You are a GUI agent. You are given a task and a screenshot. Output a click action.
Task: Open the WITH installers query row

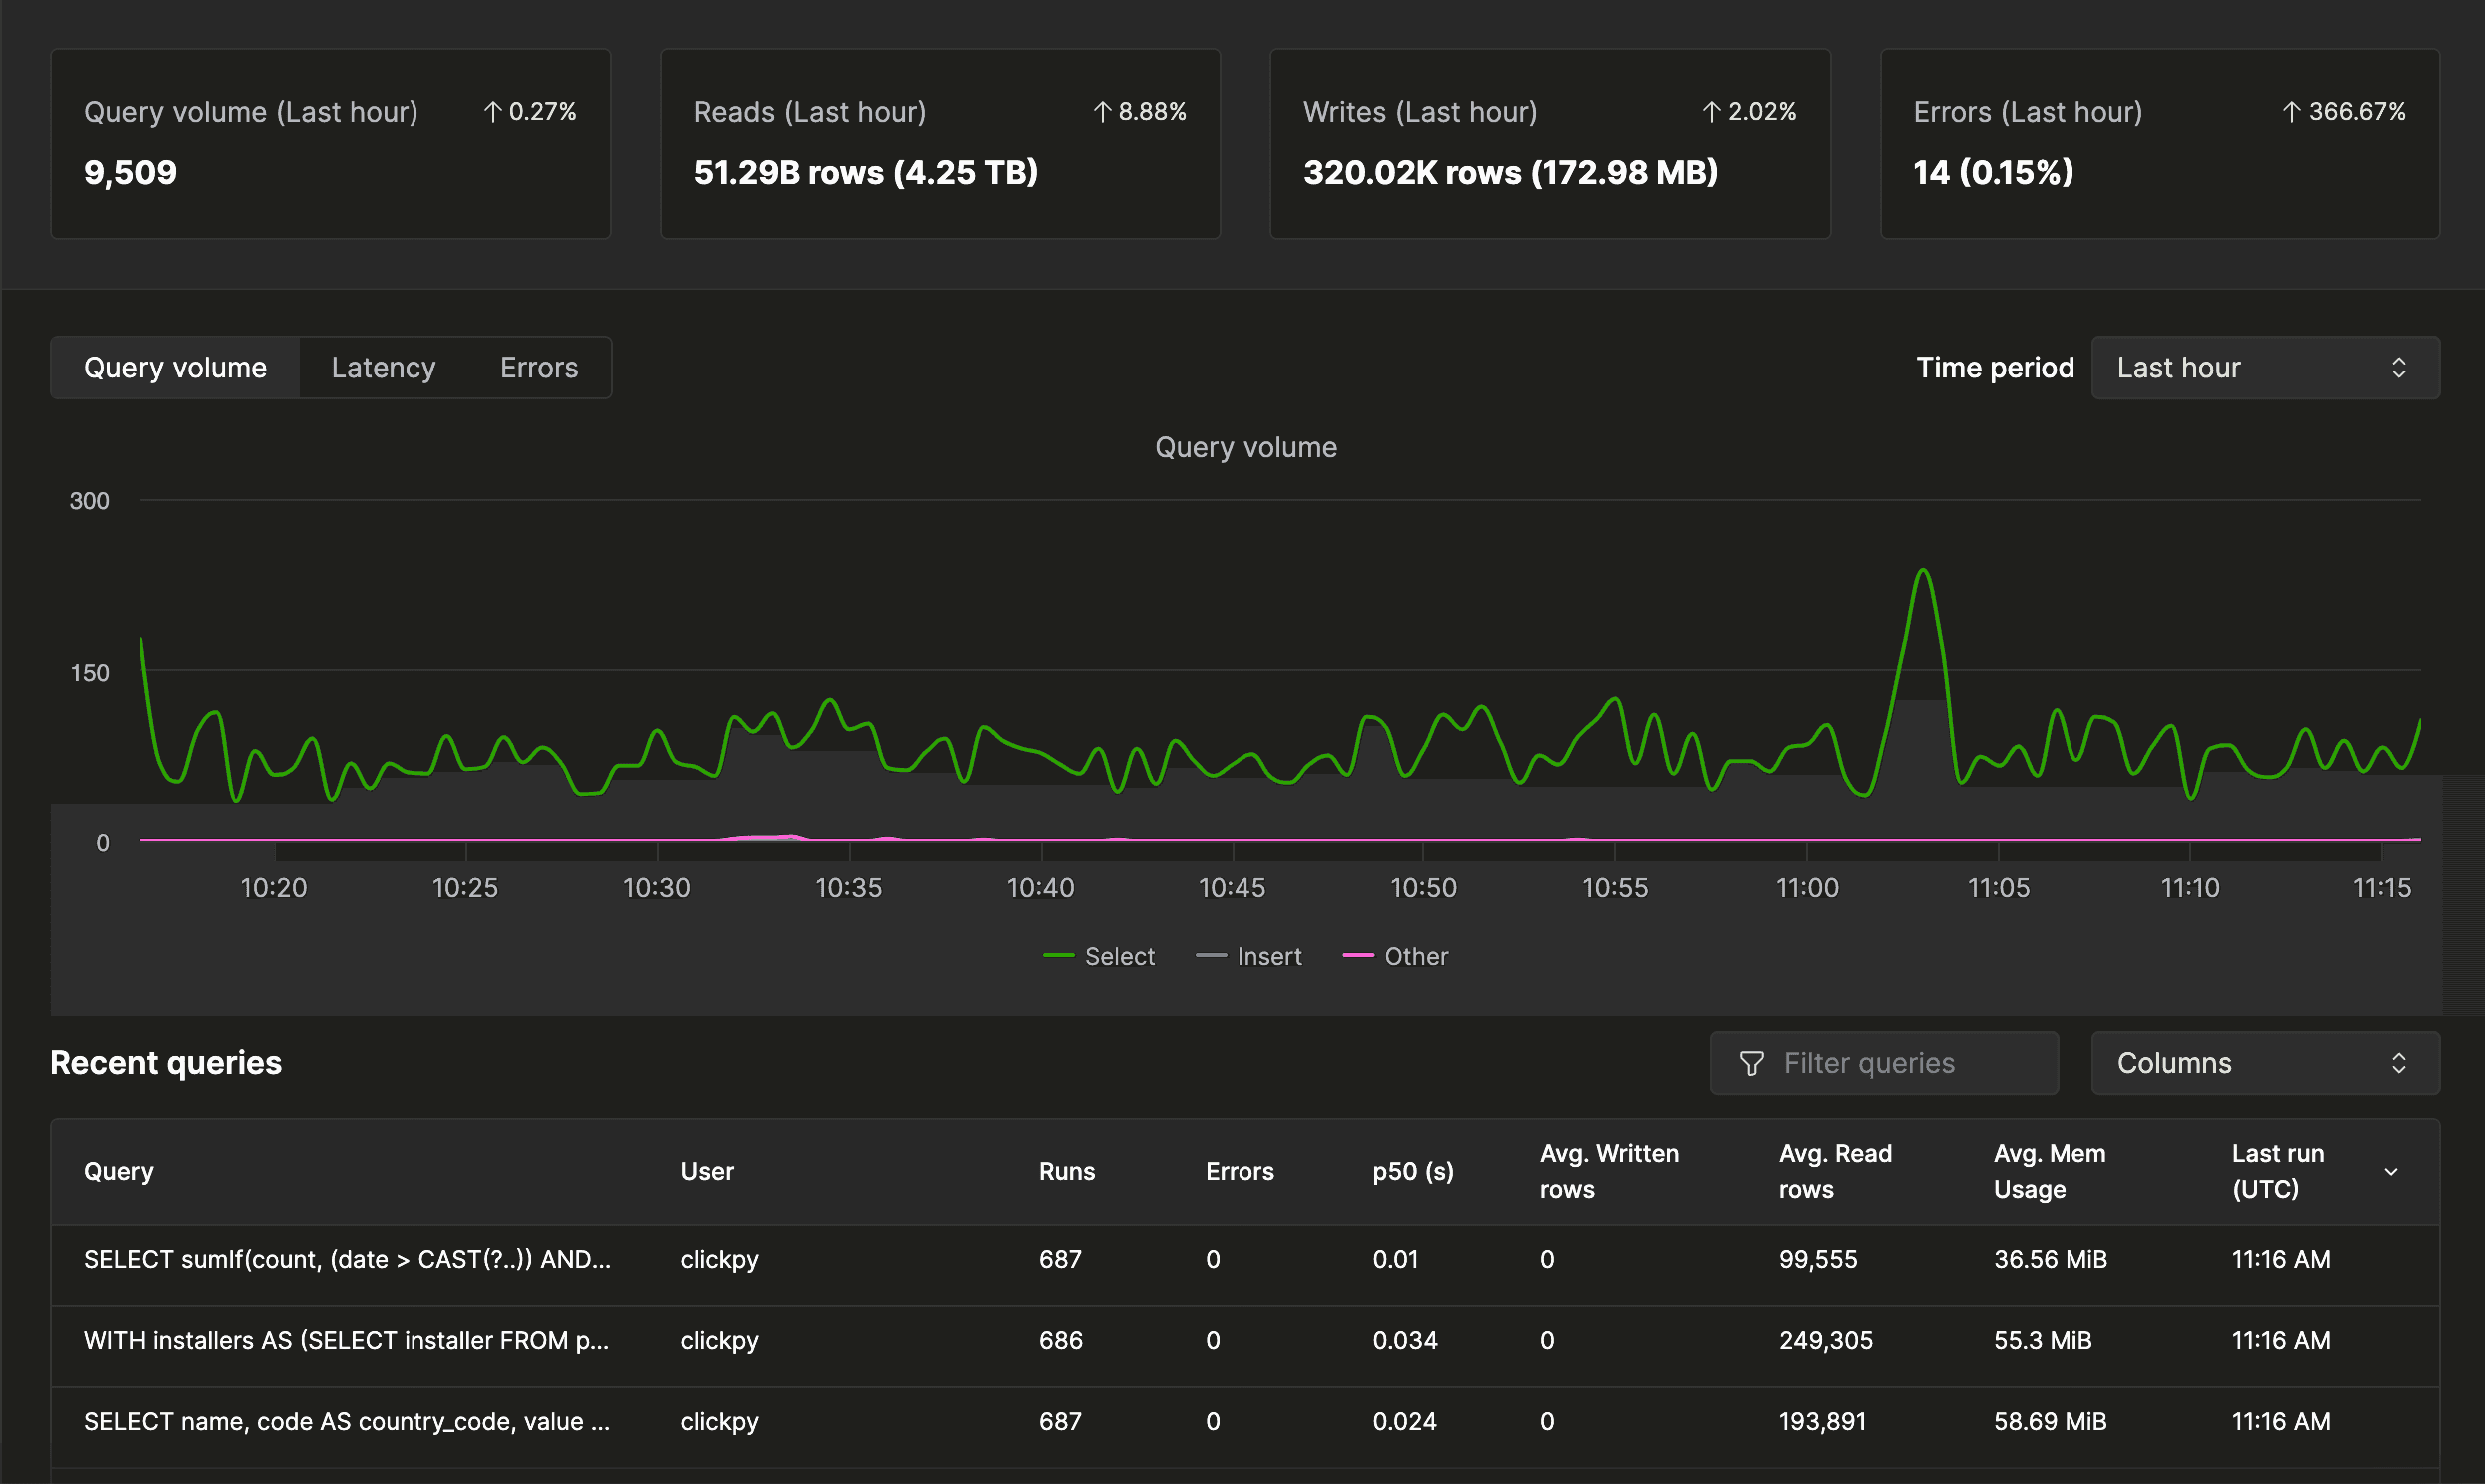point(346,1341)
